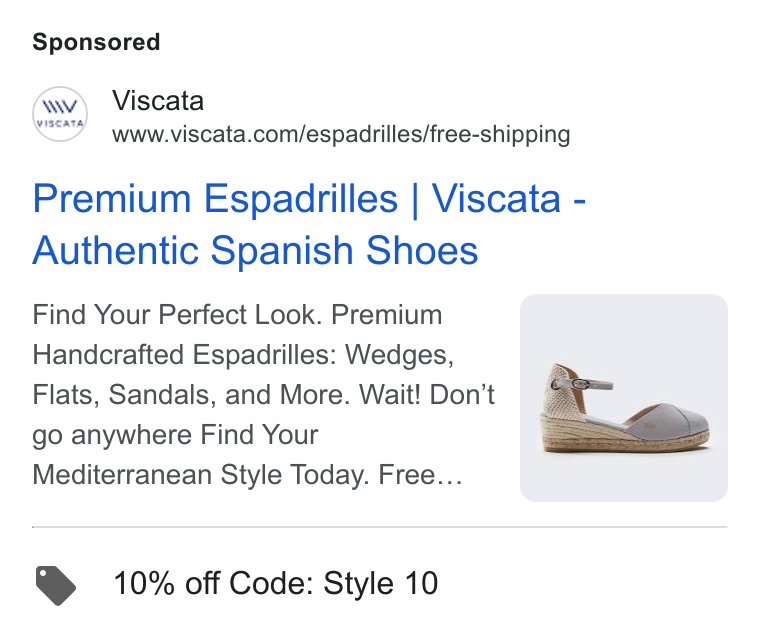Select the Viscata advertiser name
Viewport: 760px width, 644px height.
pyautogui.click(x=158, y=101)
